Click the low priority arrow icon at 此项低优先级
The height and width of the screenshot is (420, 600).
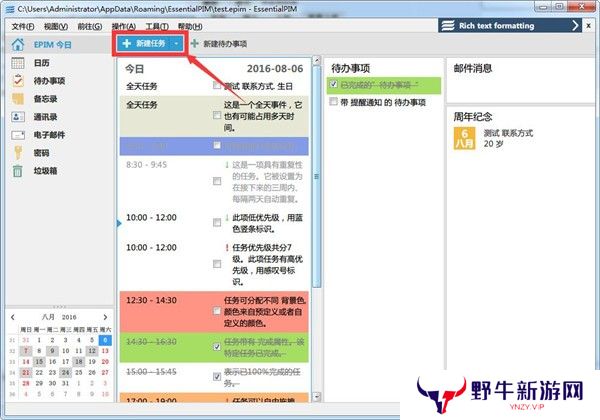pos(227,218)
